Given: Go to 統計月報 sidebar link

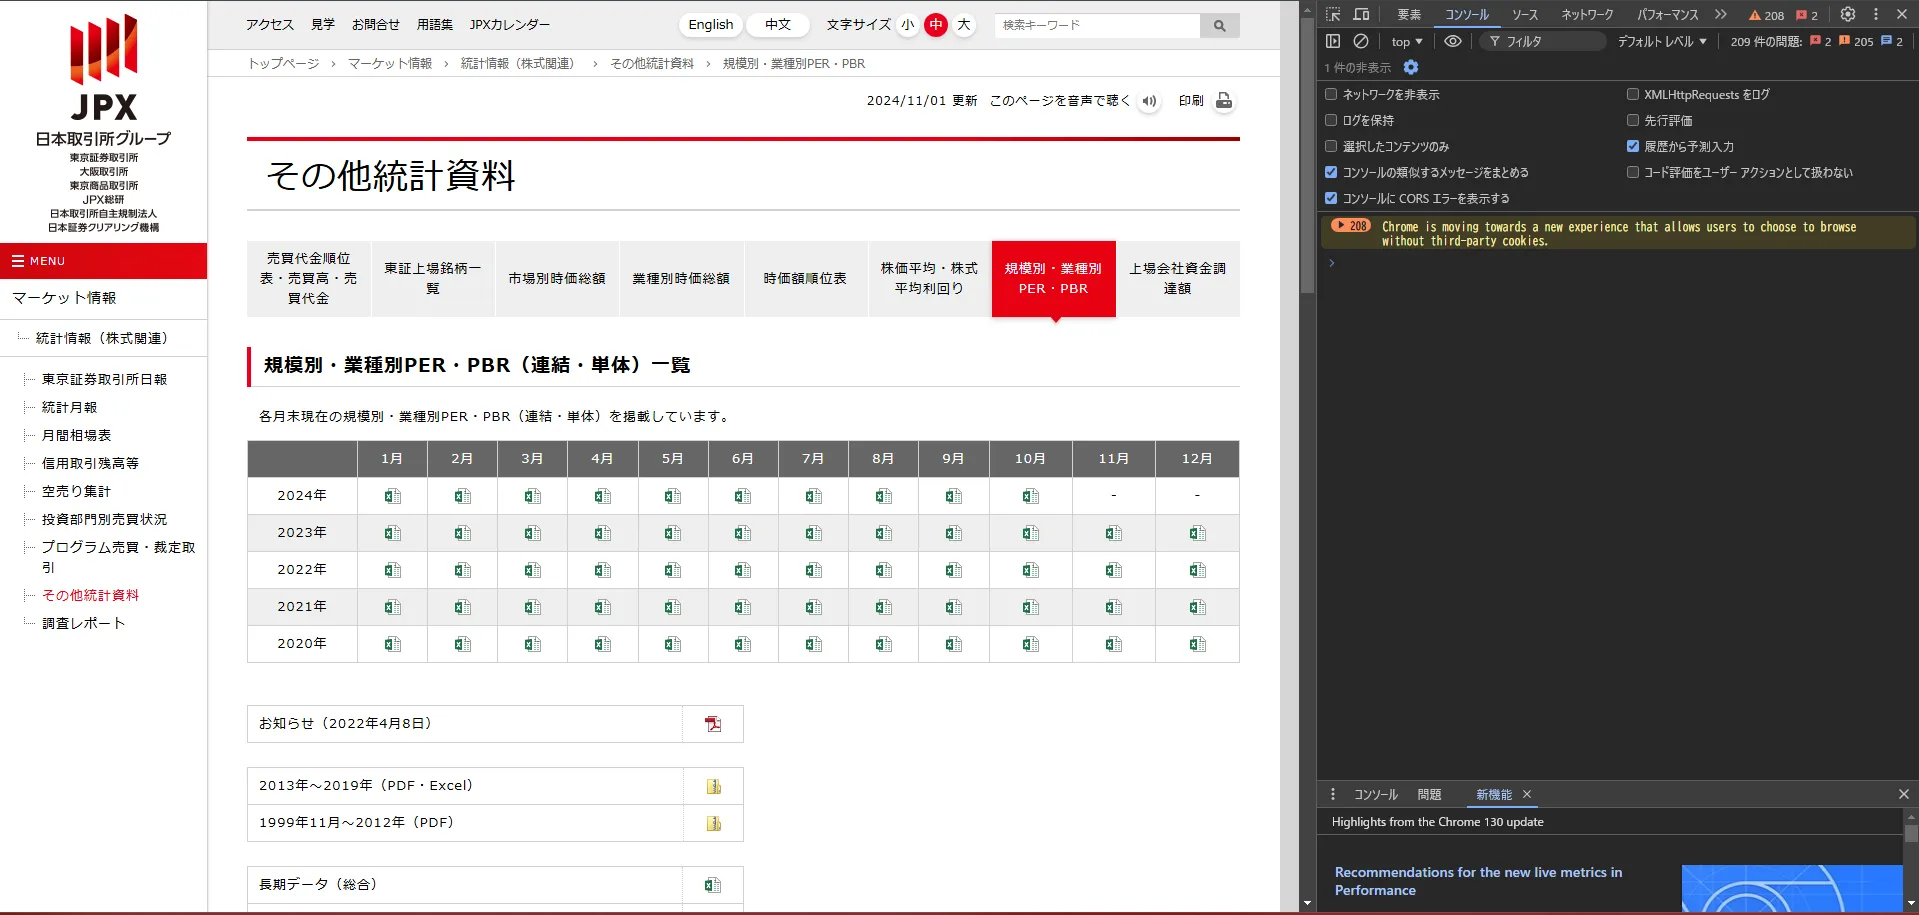Looking at the screenshot, I should 70,408.
